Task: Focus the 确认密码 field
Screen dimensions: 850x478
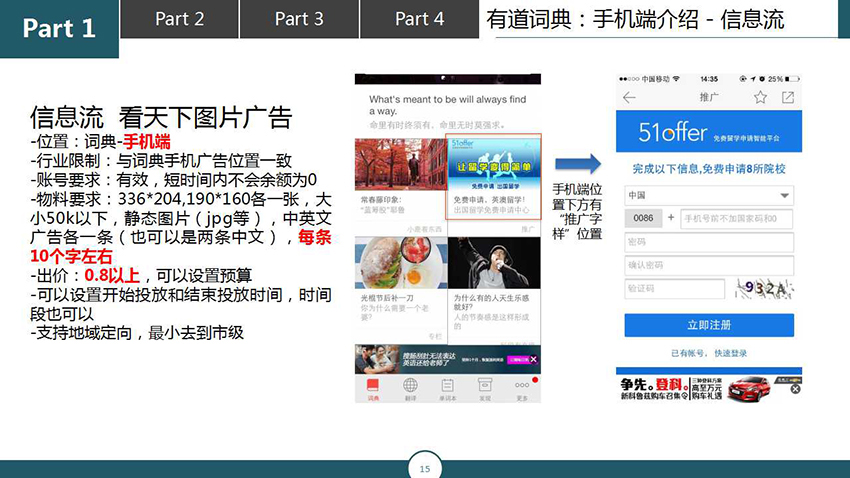Action: [x=709, y=265]
